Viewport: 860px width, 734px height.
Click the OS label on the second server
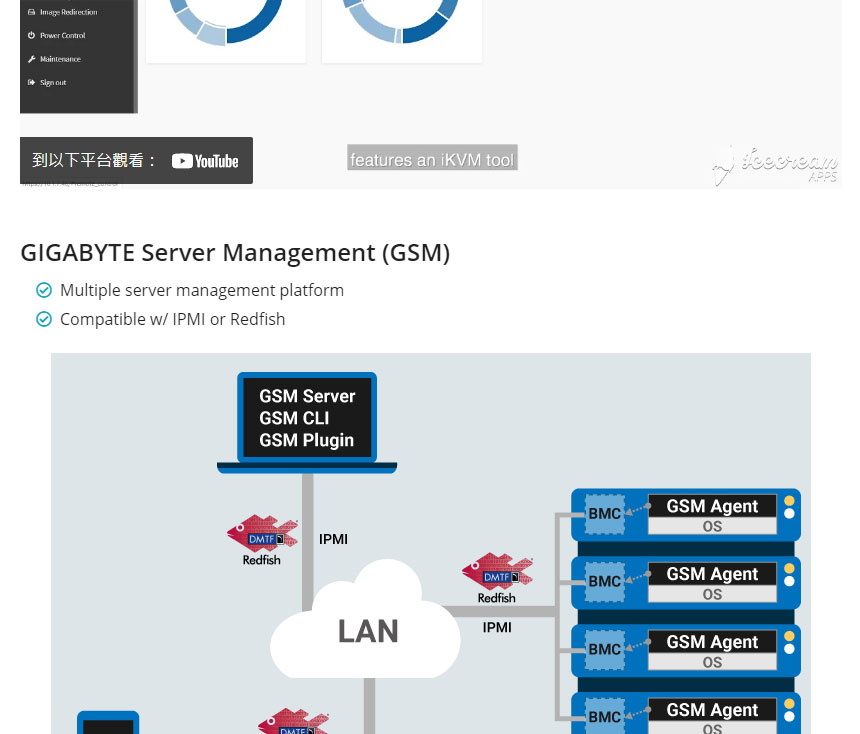pos(712,595)
